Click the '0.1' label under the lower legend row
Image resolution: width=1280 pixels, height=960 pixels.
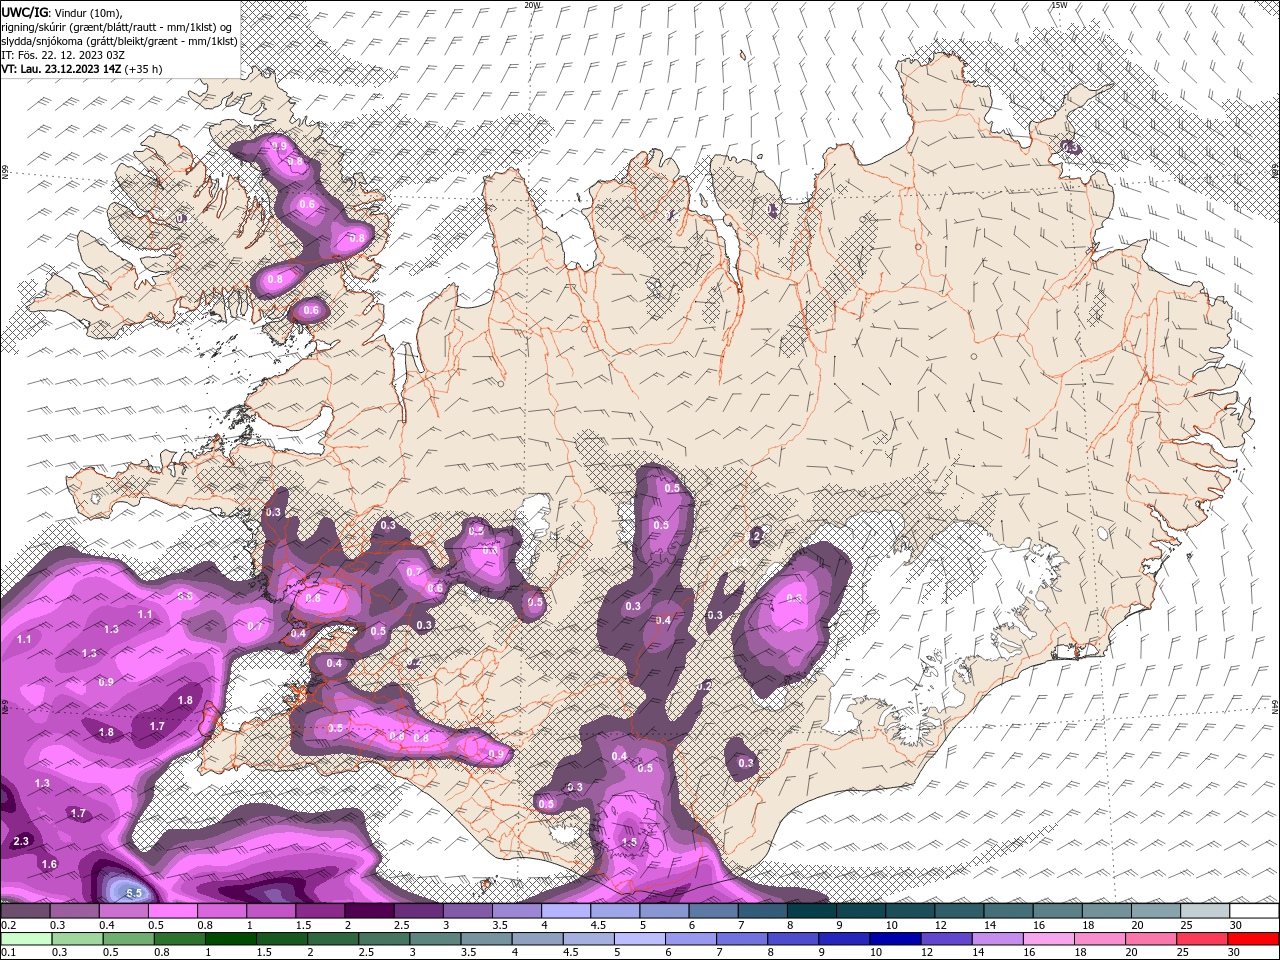tap(9, 952)
